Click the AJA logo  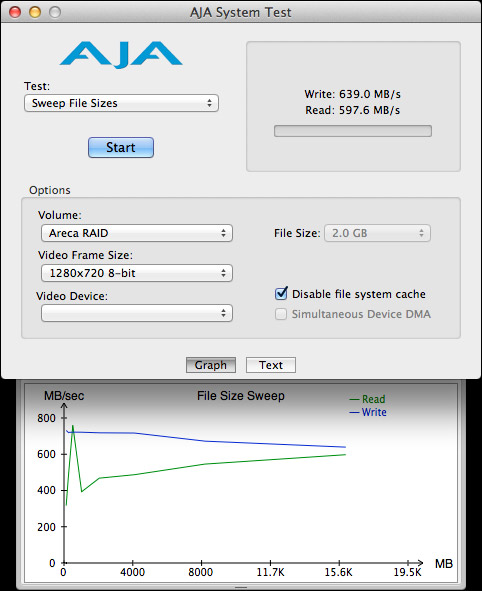point(121,55)
